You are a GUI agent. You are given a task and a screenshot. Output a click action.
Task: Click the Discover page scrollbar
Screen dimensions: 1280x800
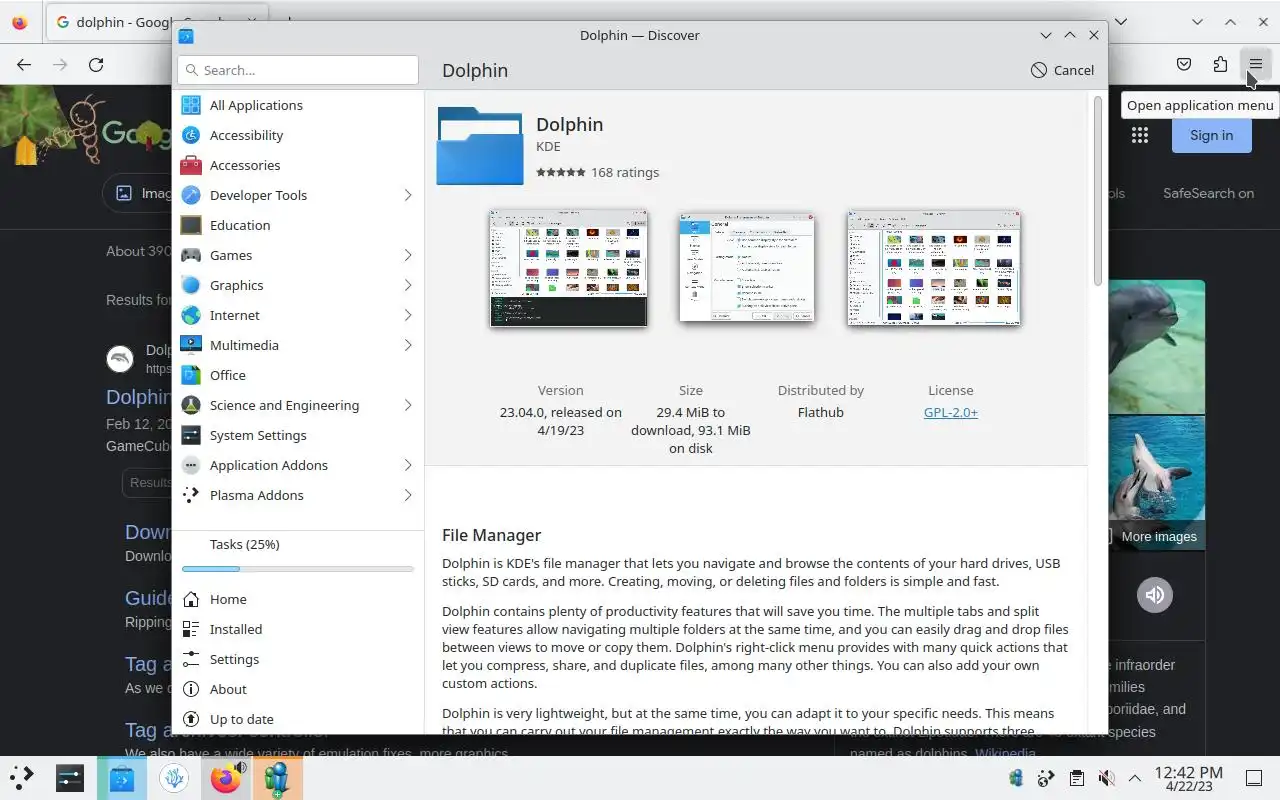(x=1098, y=190)
